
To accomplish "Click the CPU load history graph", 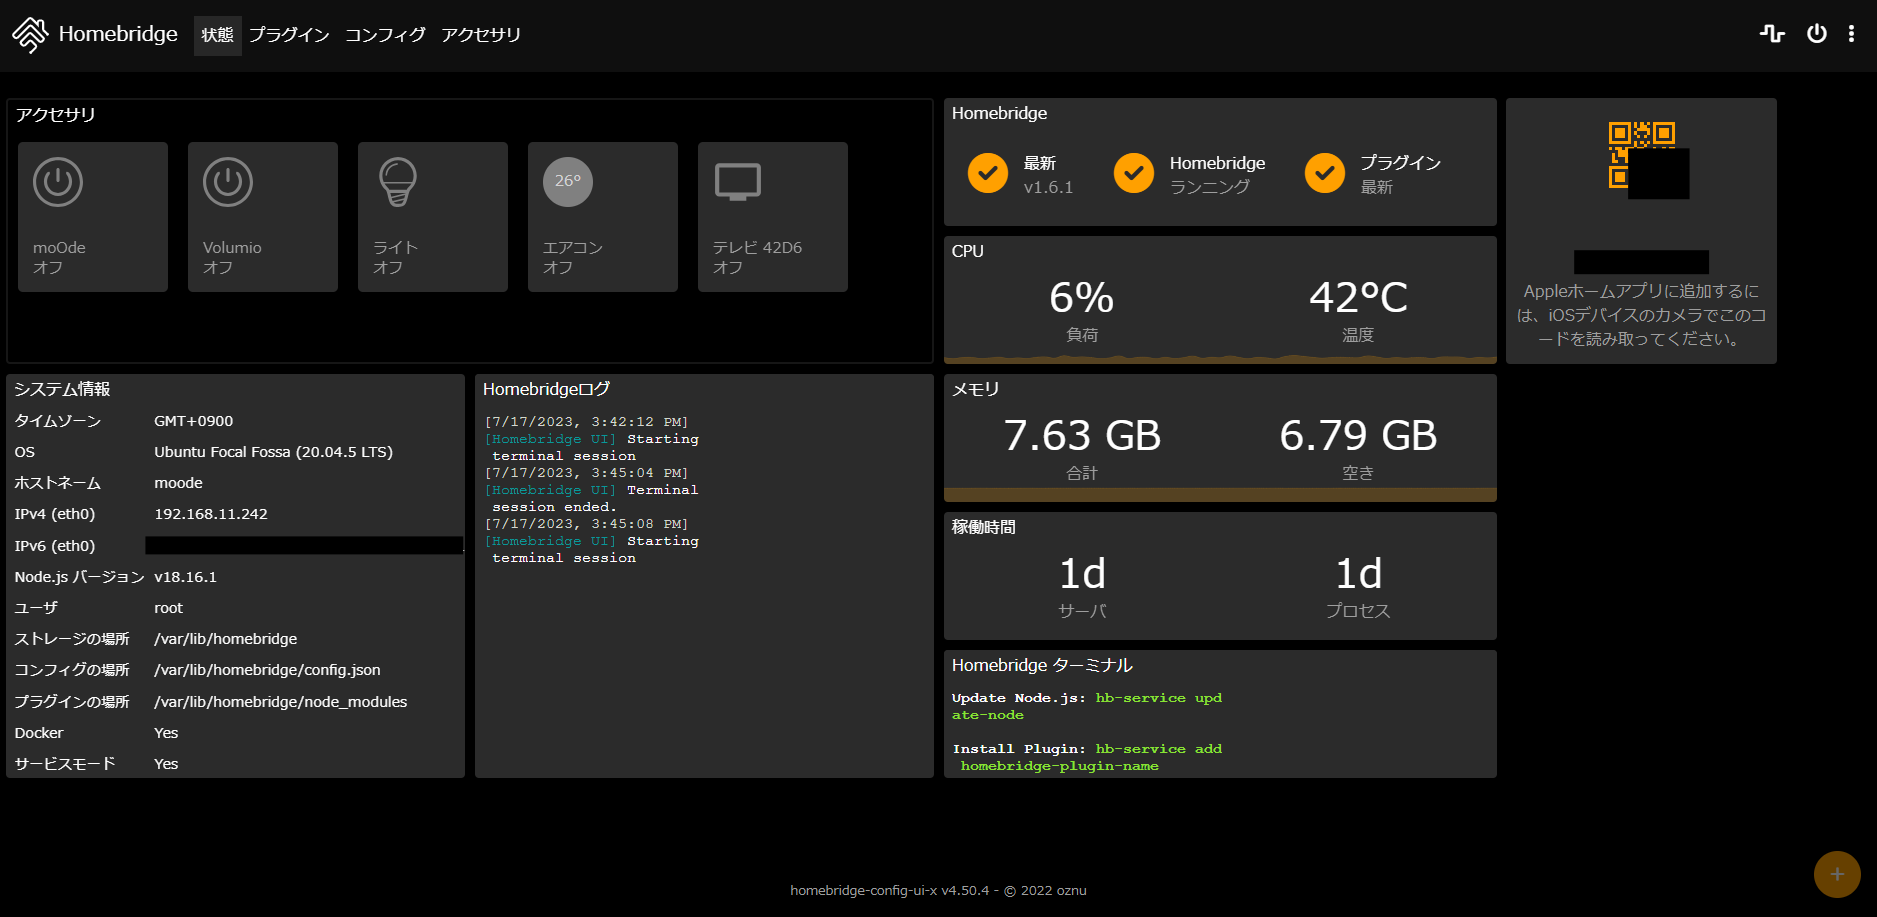I will [1220, 358].
